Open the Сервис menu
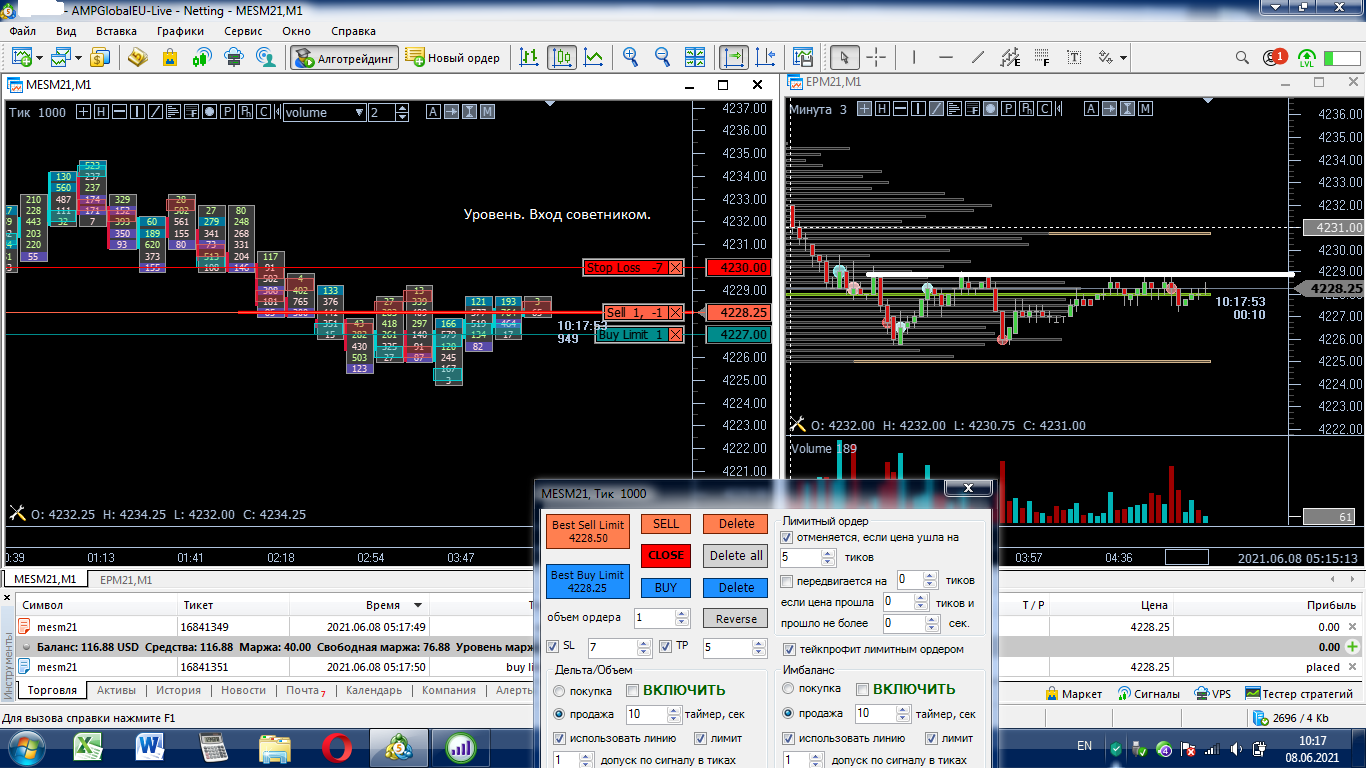Image resolution: width=1366 pixels, height=768 pixels. [x=243, y=31]
